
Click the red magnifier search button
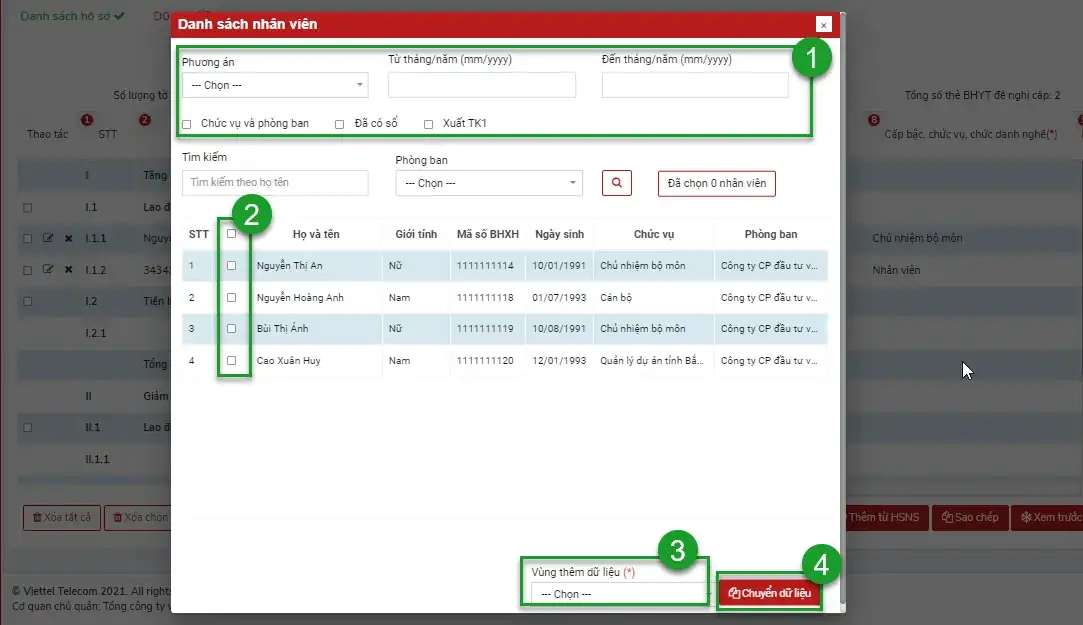(617, 183)
